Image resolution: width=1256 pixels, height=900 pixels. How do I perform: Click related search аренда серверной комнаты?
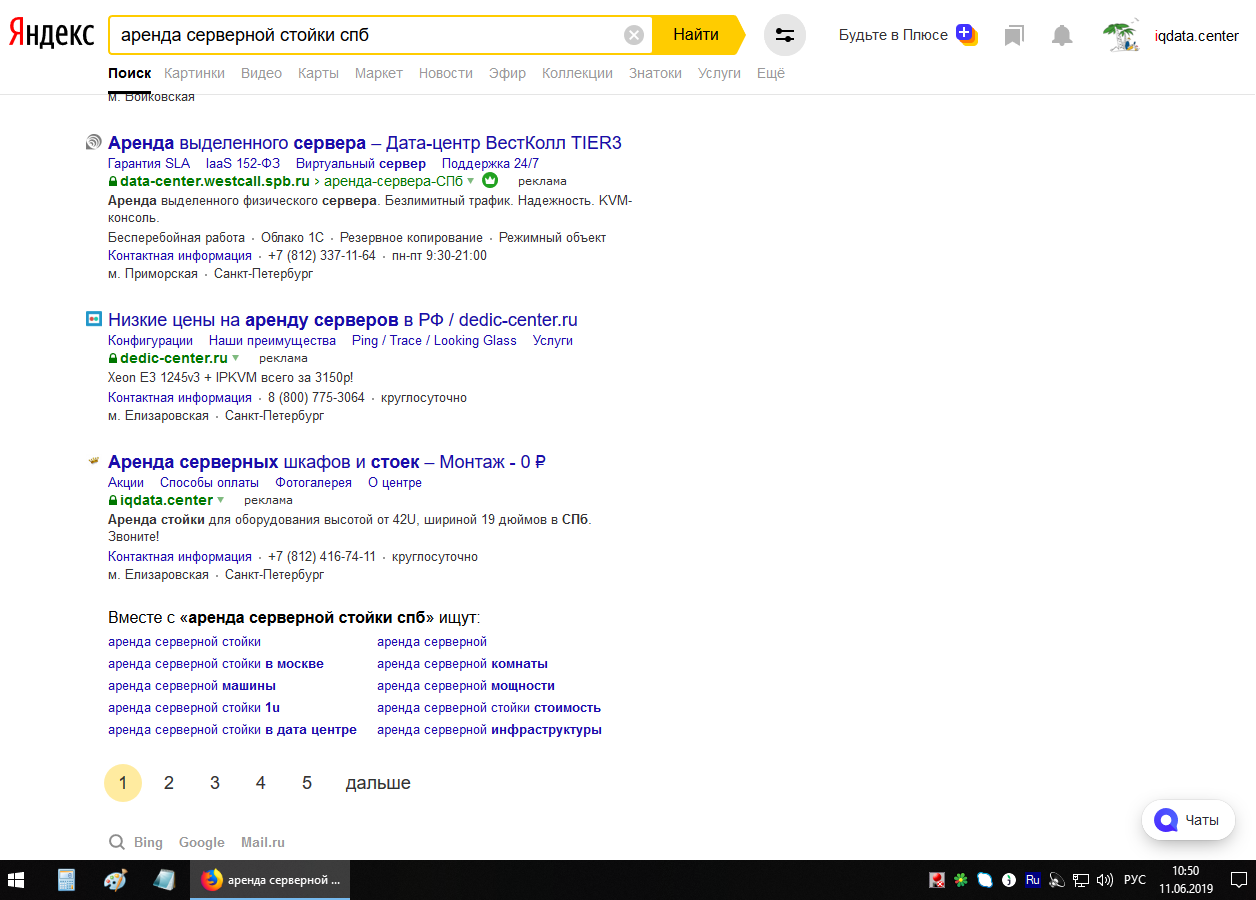(x=463, y=663)
